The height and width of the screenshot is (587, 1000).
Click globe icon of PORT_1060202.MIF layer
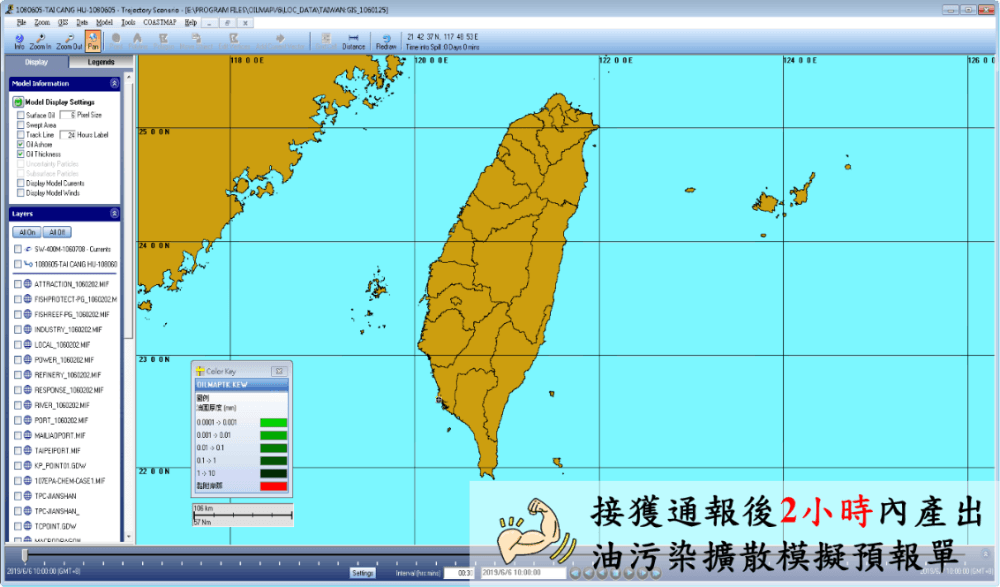pyautogui.click(x=28, y=420)
